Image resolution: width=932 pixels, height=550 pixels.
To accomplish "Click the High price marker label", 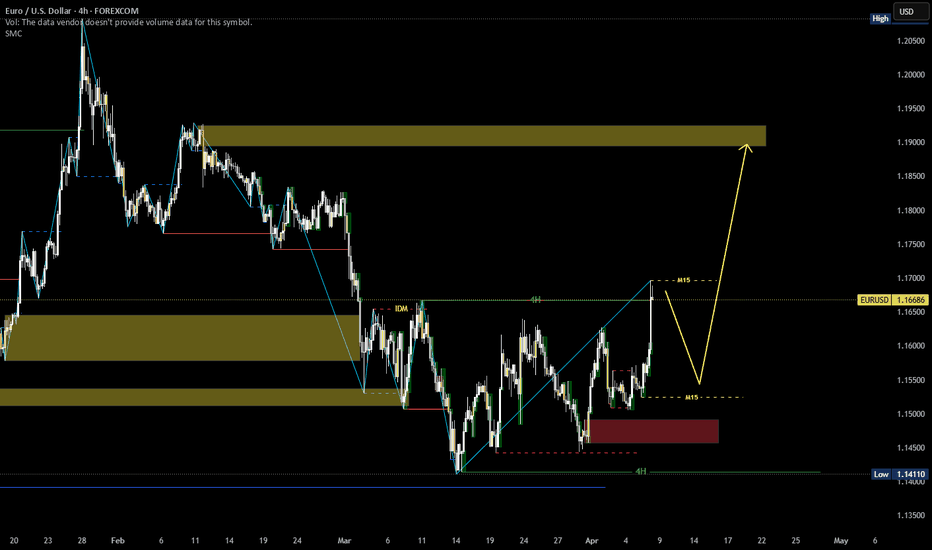I will [x=880, y=18].
